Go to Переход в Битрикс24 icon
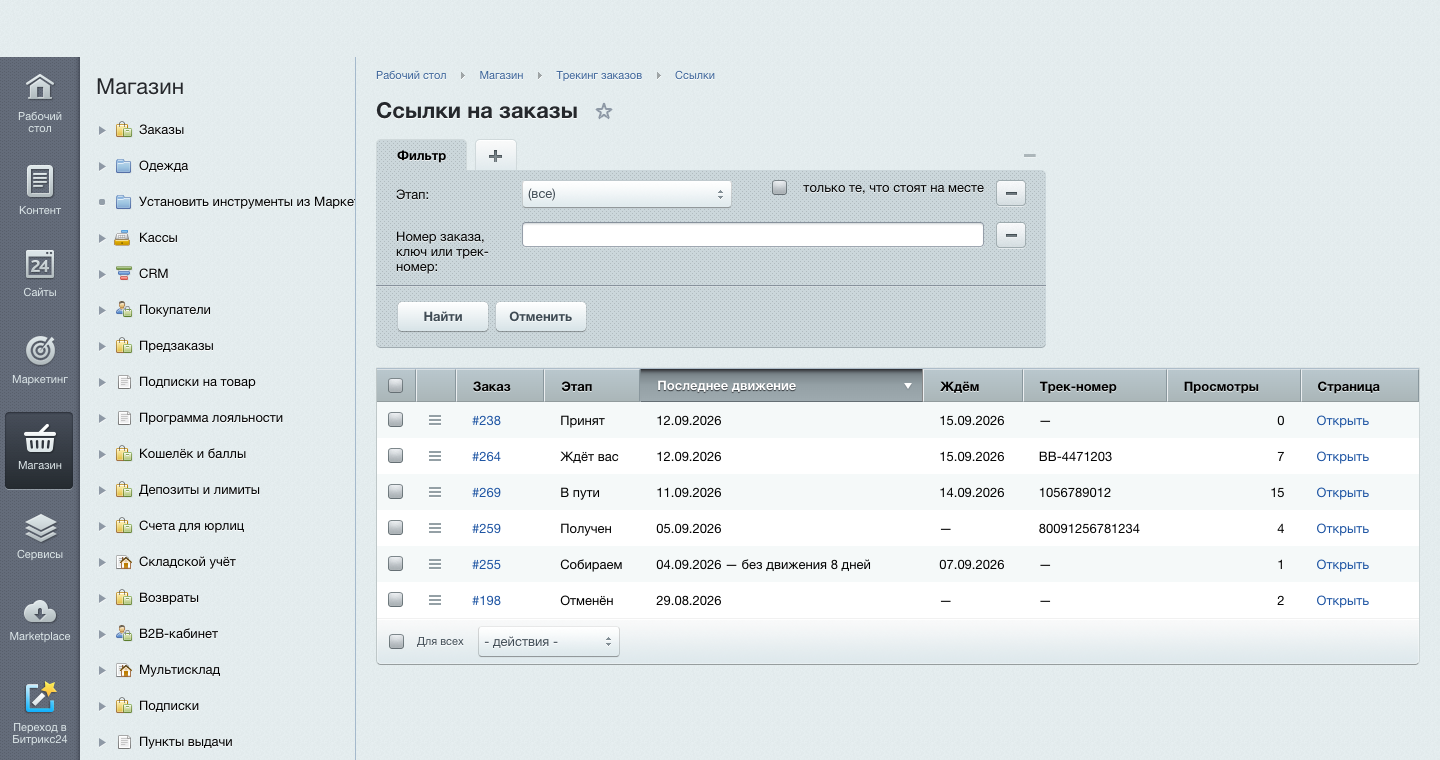 39,712
